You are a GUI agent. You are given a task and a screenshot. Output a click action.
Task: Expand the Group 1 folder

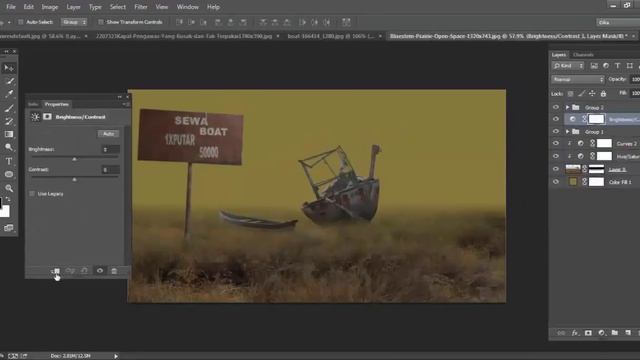point(567,131)
